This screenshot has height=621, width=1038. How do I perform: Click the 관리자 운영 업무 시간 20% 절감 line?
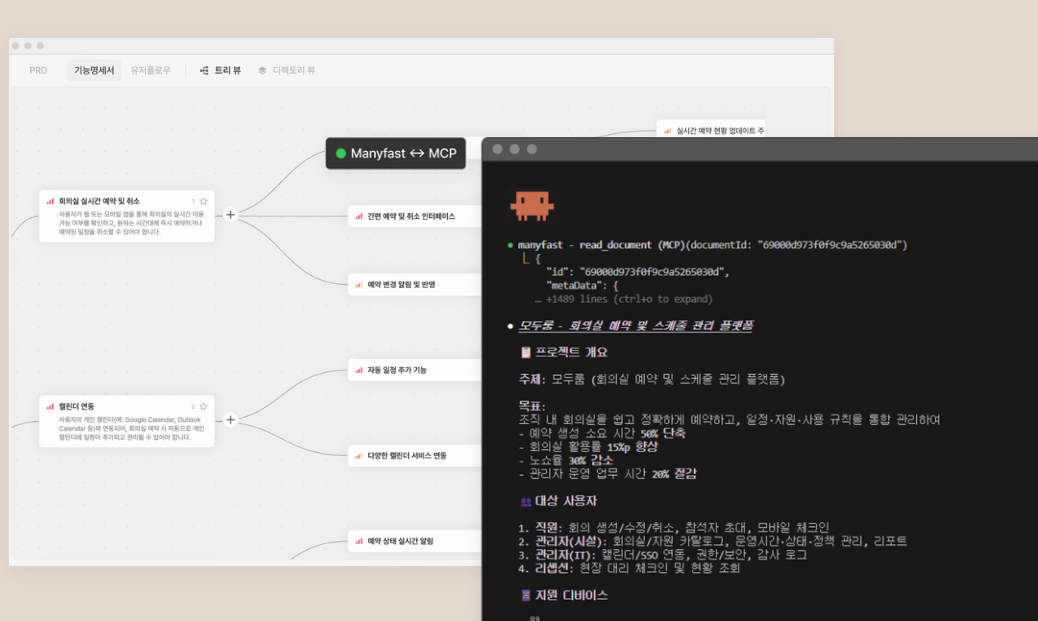[x=608, y=474]
